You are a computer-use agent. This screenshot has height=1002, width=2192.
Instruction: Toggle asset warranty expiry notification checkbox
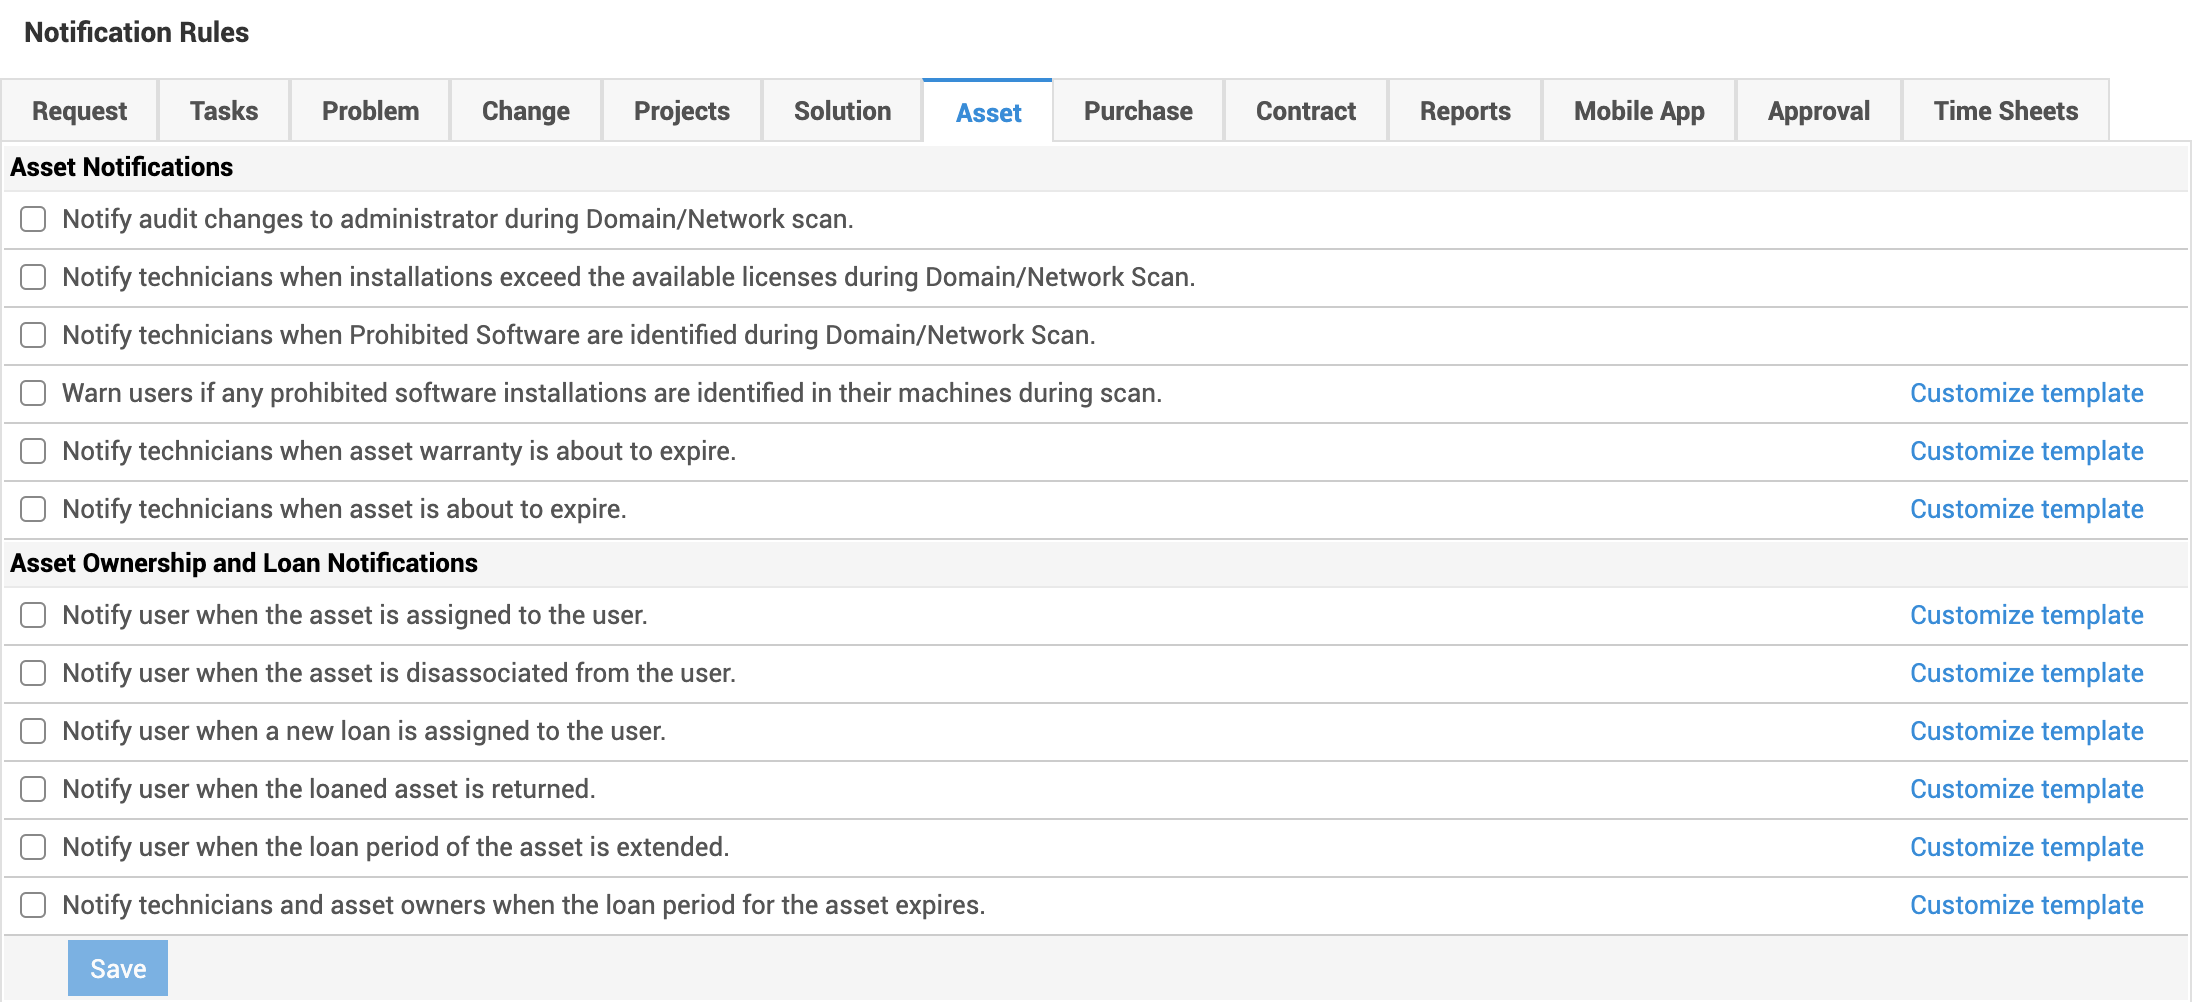[33, 451]
